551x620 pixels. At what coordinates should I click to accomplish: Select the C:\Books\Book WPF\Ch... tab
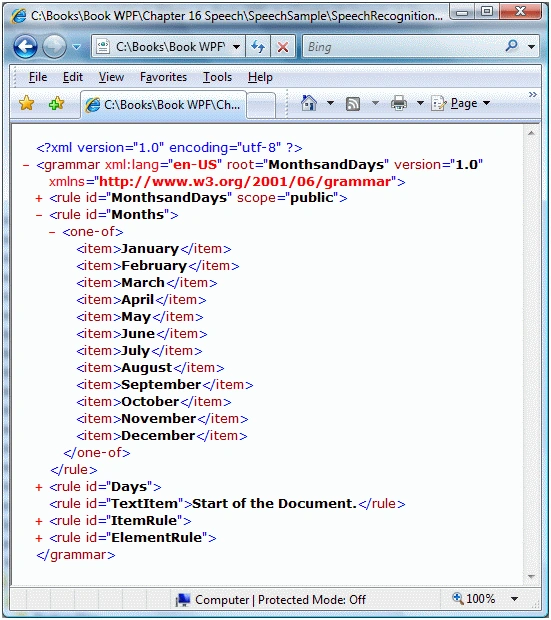[x=163, y=105]
